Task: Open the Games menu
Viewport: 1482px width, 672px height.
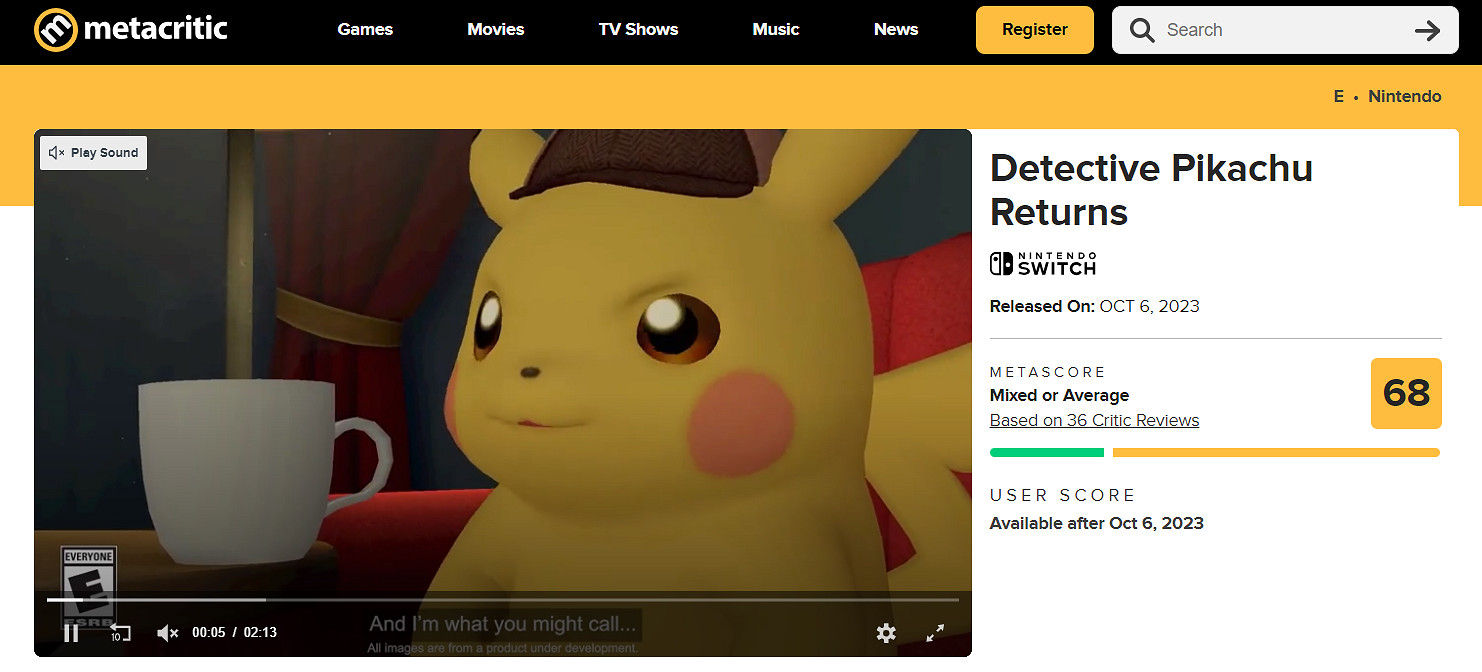Action: click(365, 30)
